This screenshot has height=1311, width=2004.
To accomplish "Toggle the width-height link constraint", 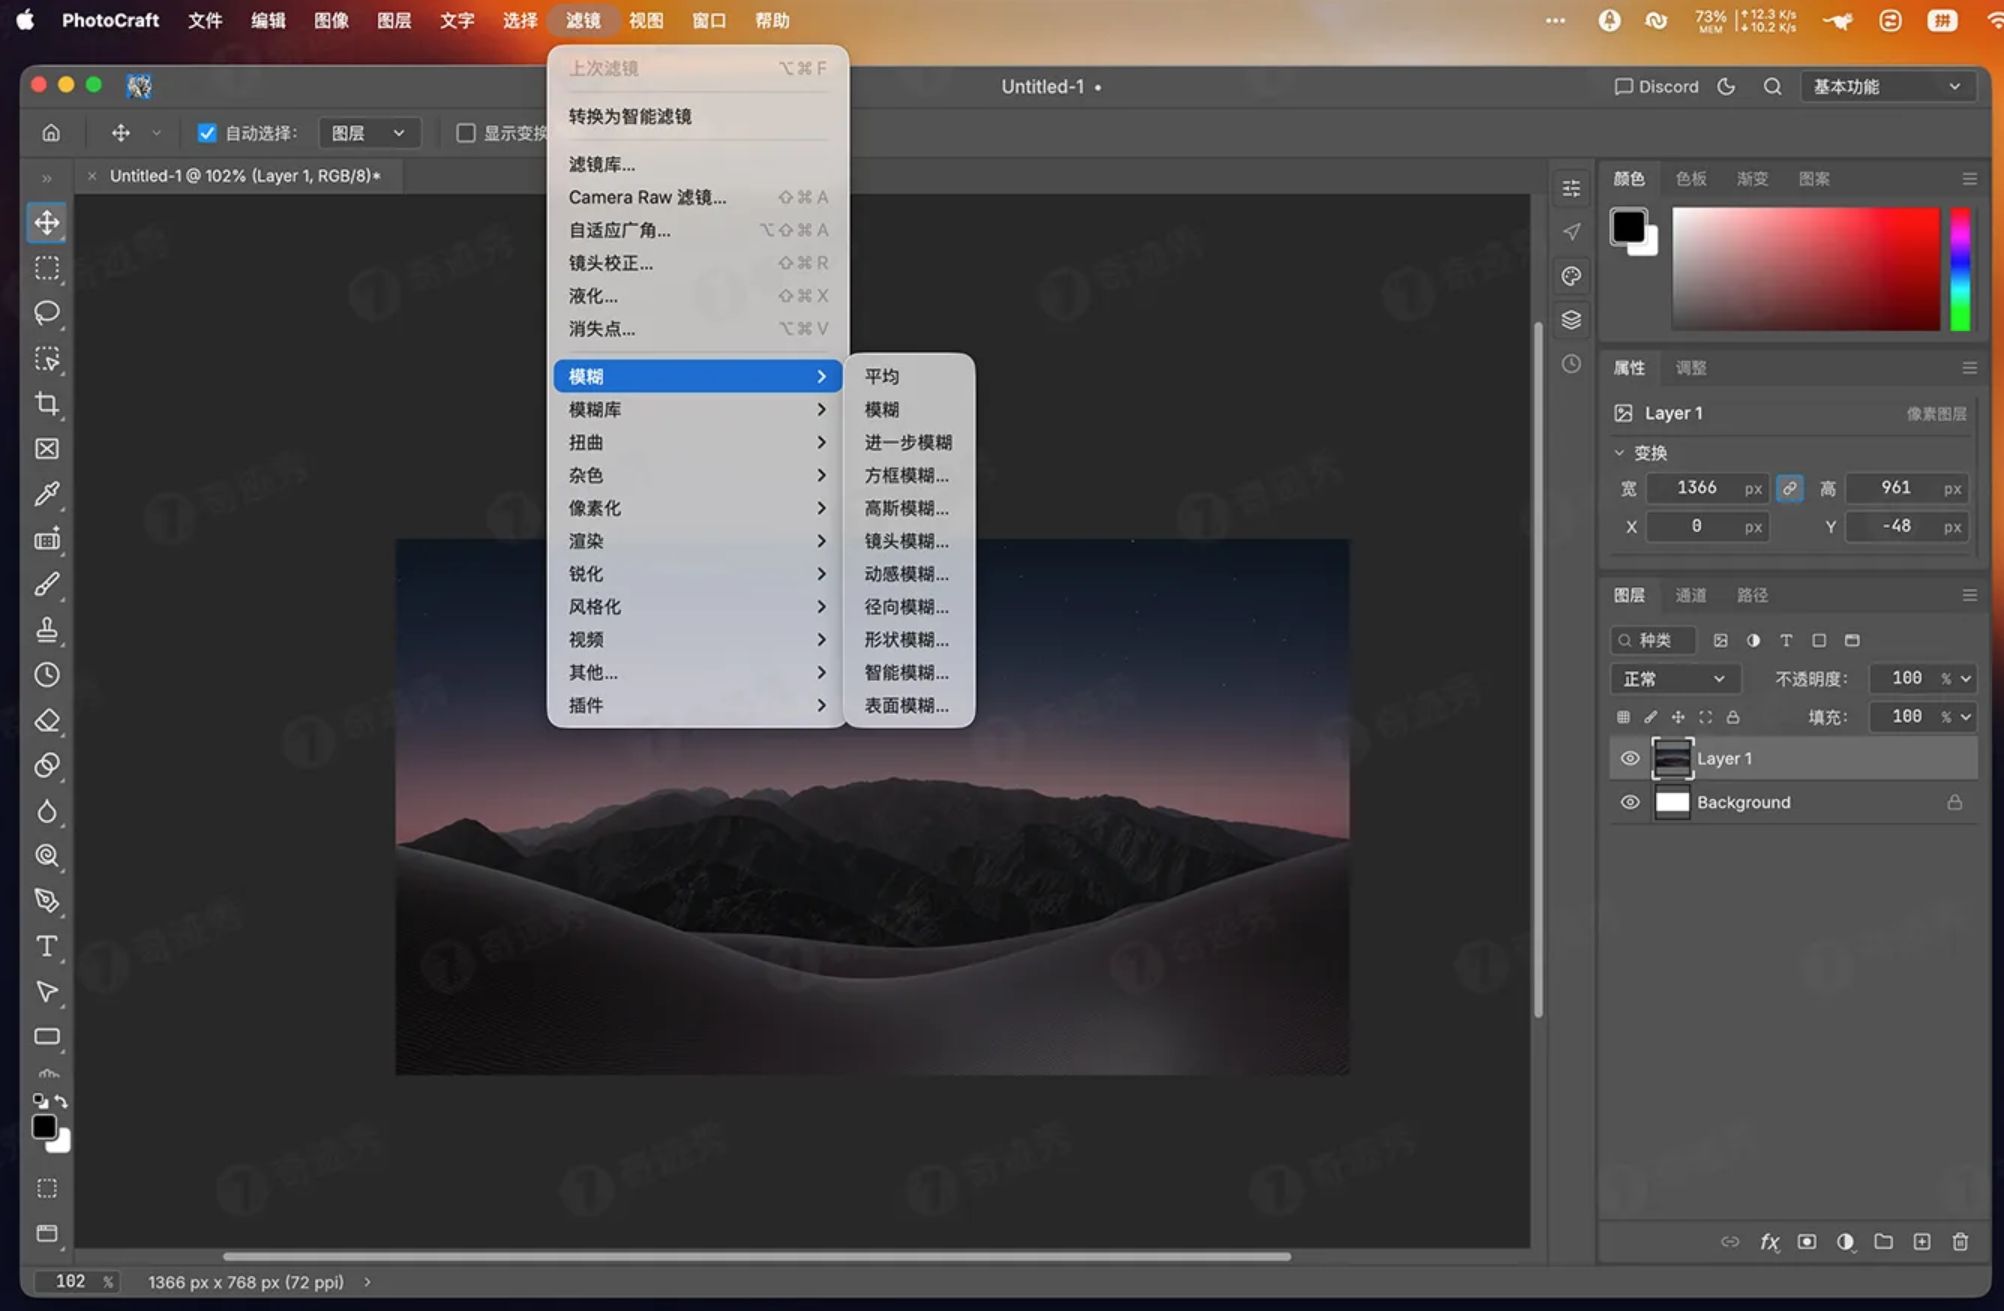I will (x=1789, y=488).
